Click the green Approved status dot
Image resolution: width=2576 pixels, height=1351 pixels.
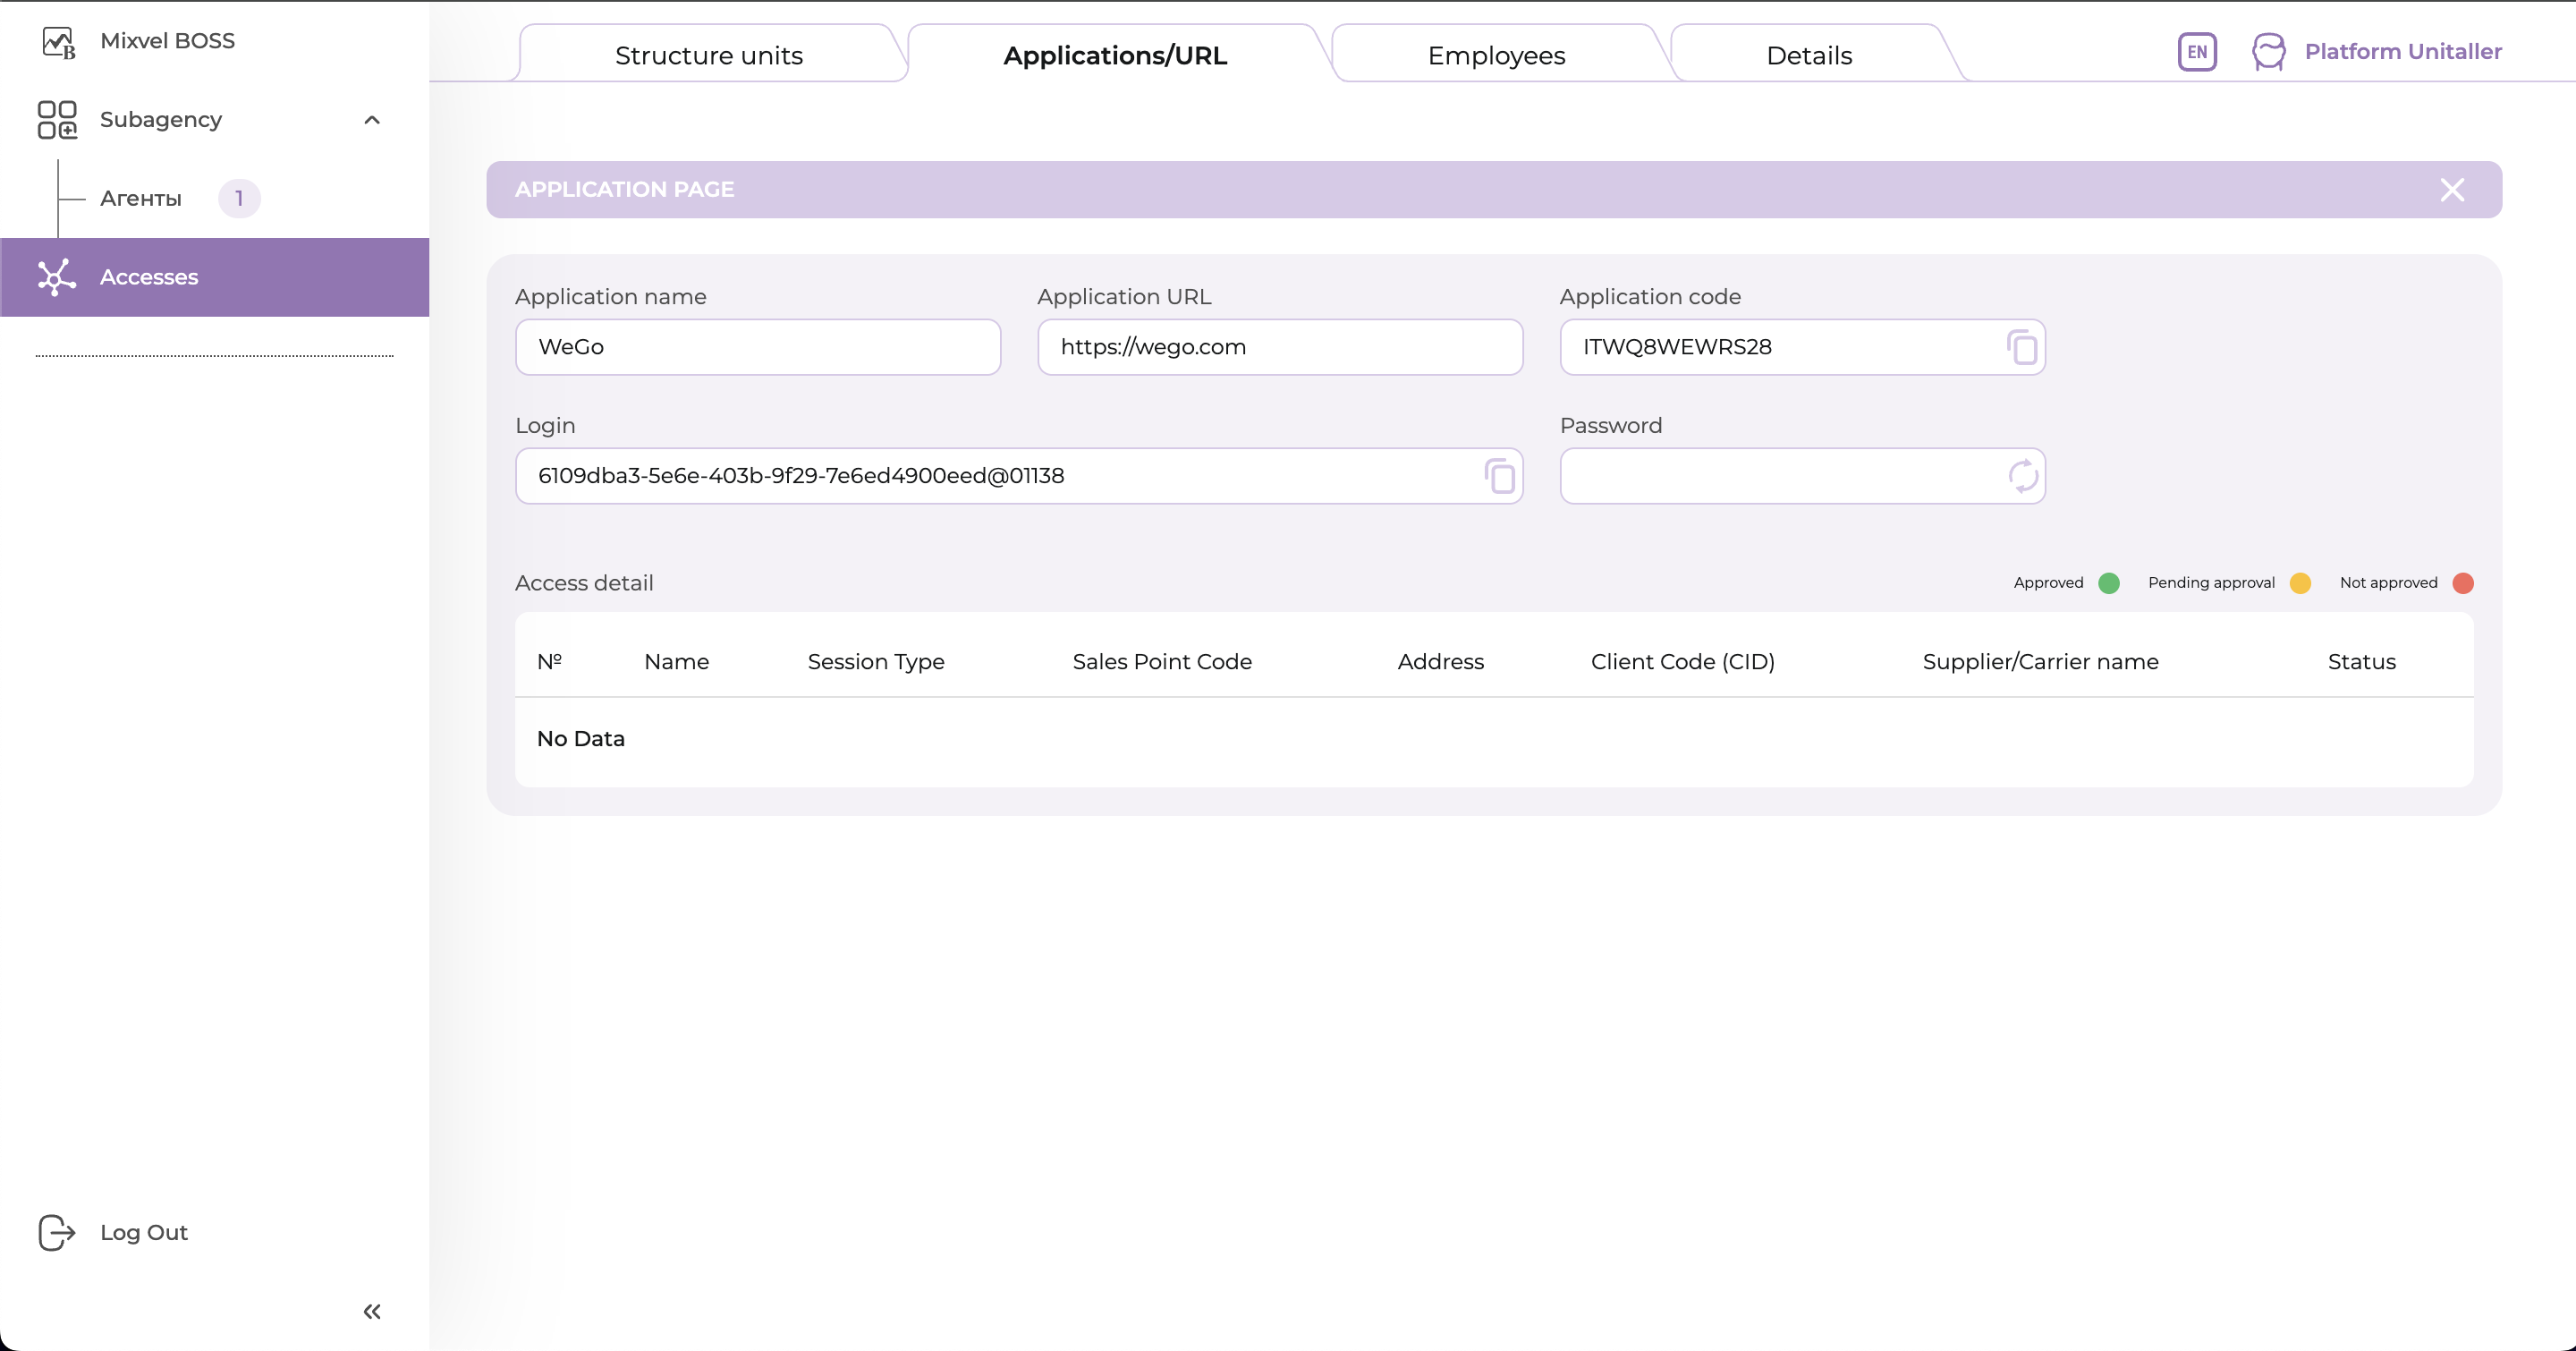[2108, 583]
